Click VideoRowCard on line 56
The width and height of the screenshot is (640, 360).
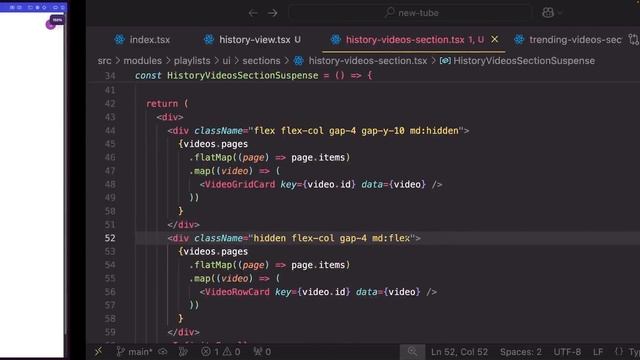pos(237,292)
